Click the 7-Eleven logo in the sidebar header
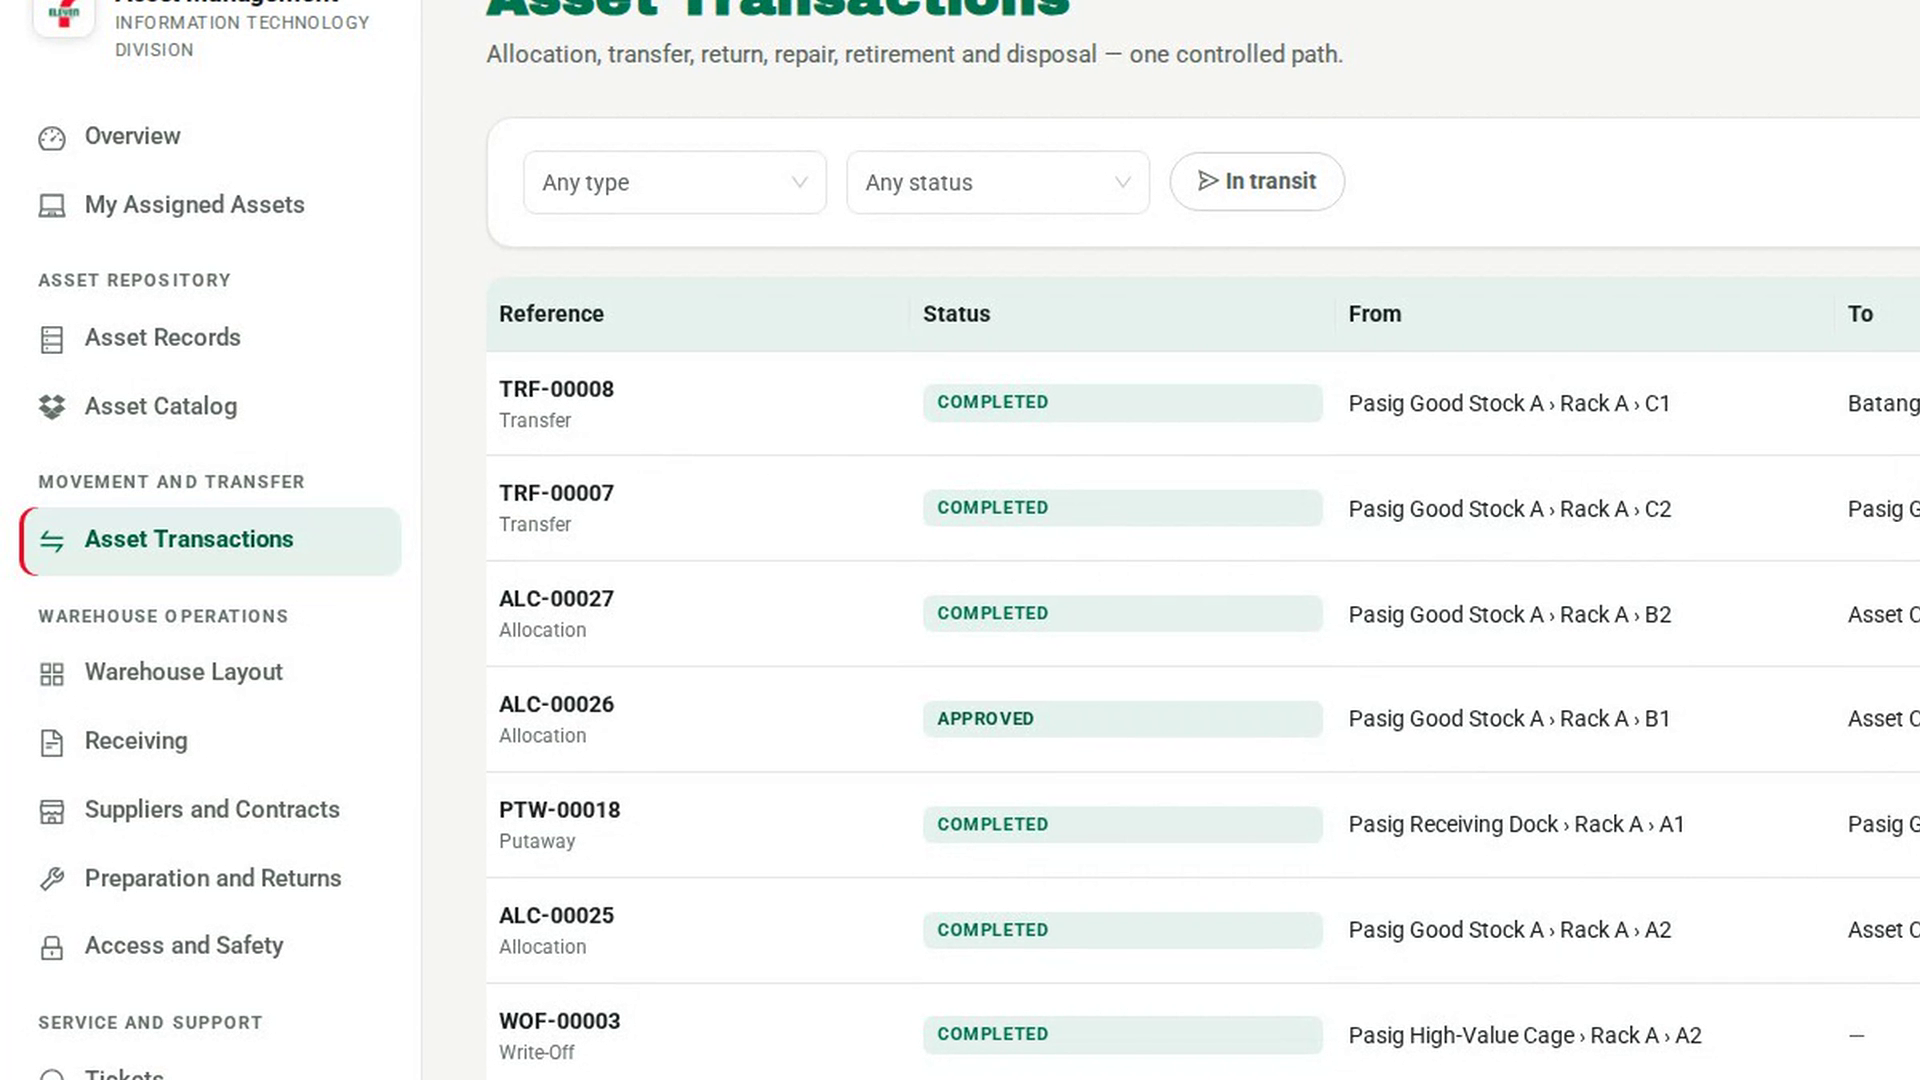Image resolution: width=1920 pixels, height=1080 pixels. coord(64,14)
